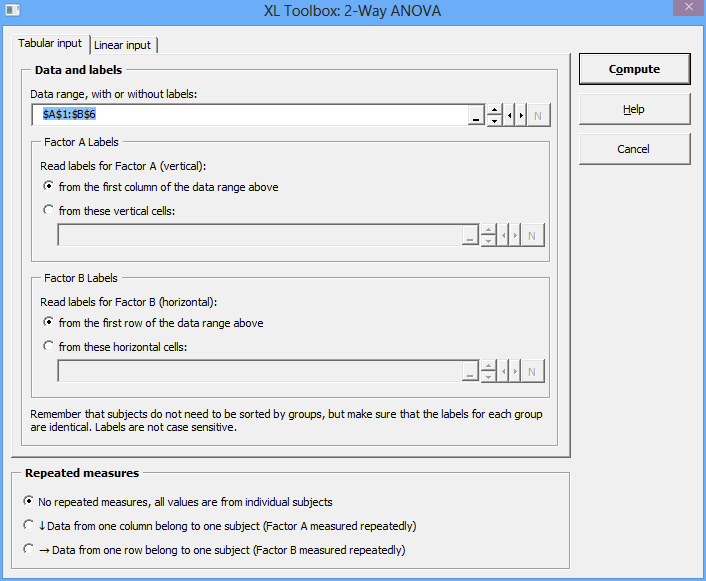The width and height of the screenshot is (706, 581).
Task: Open Help for 2-Way ANOVA
Action: tap(634, 109)
